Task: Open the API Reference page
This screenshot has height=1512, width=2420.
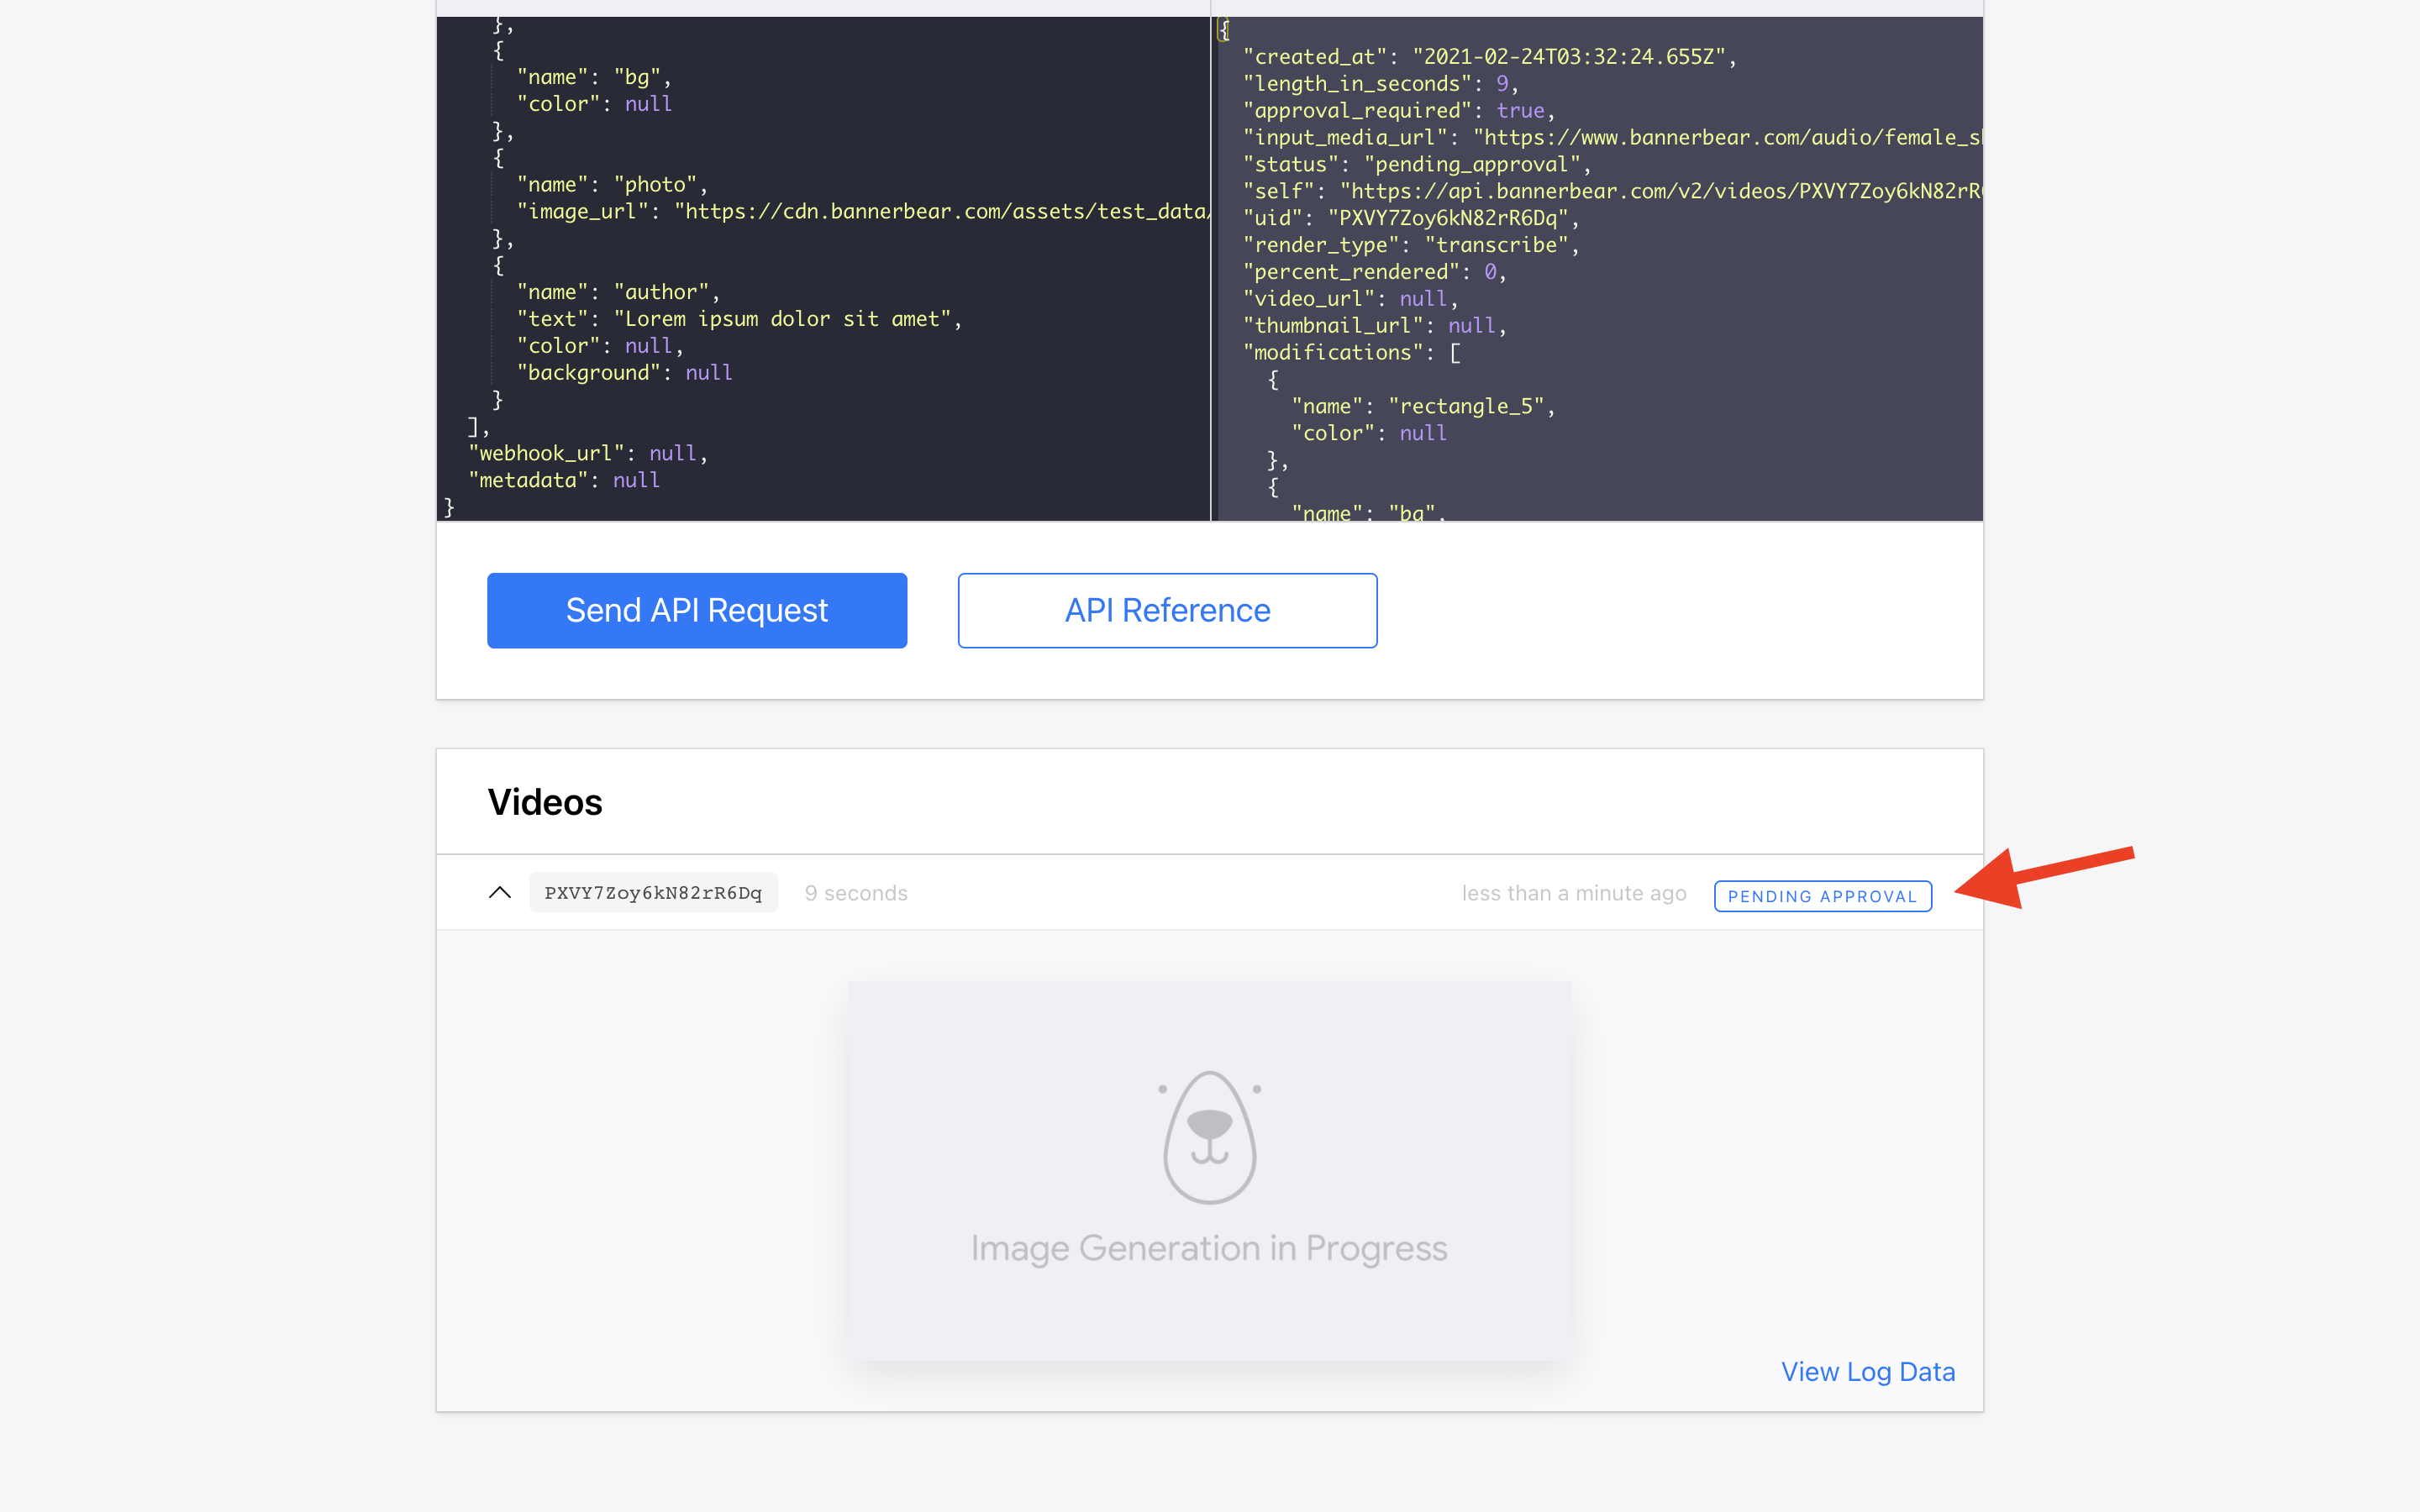Action: coord(1166,610)
